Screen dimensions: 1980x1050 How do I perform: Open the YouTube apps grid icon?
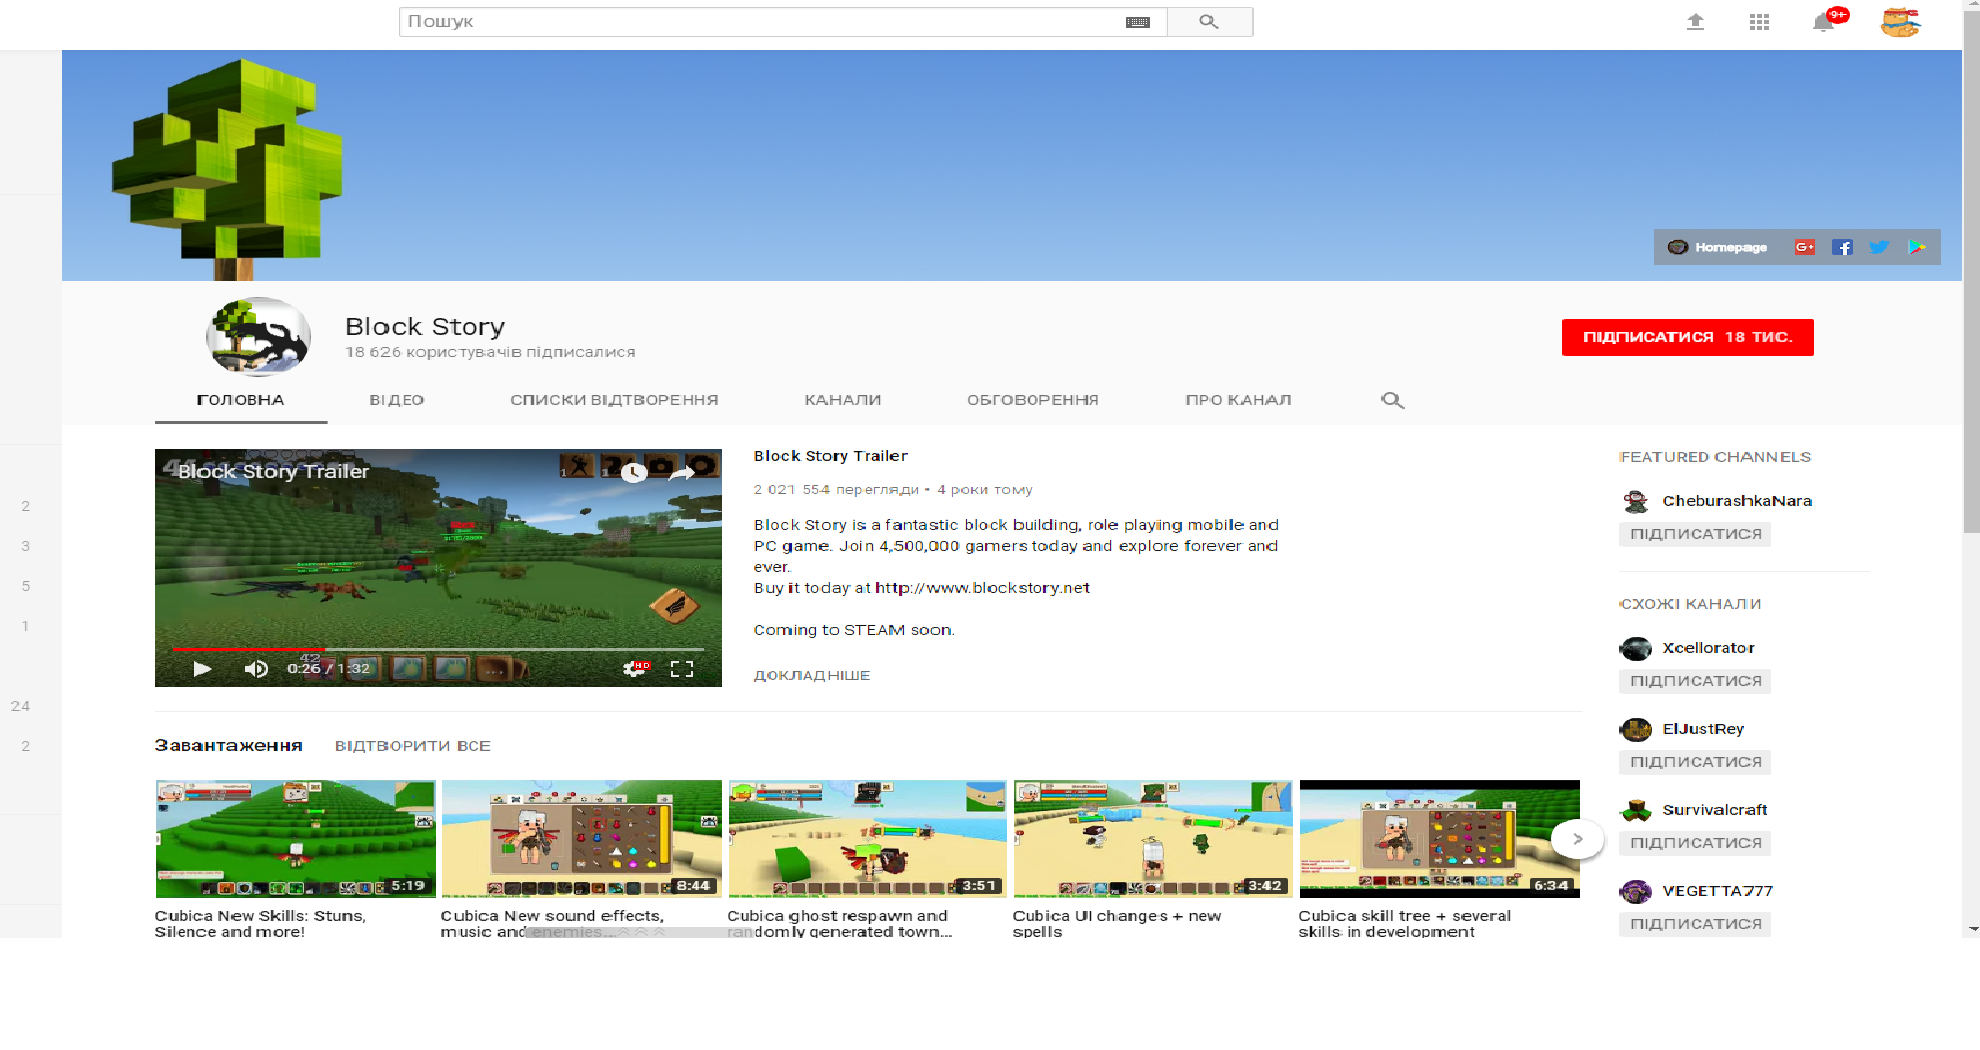click(x=1759, y=22)
